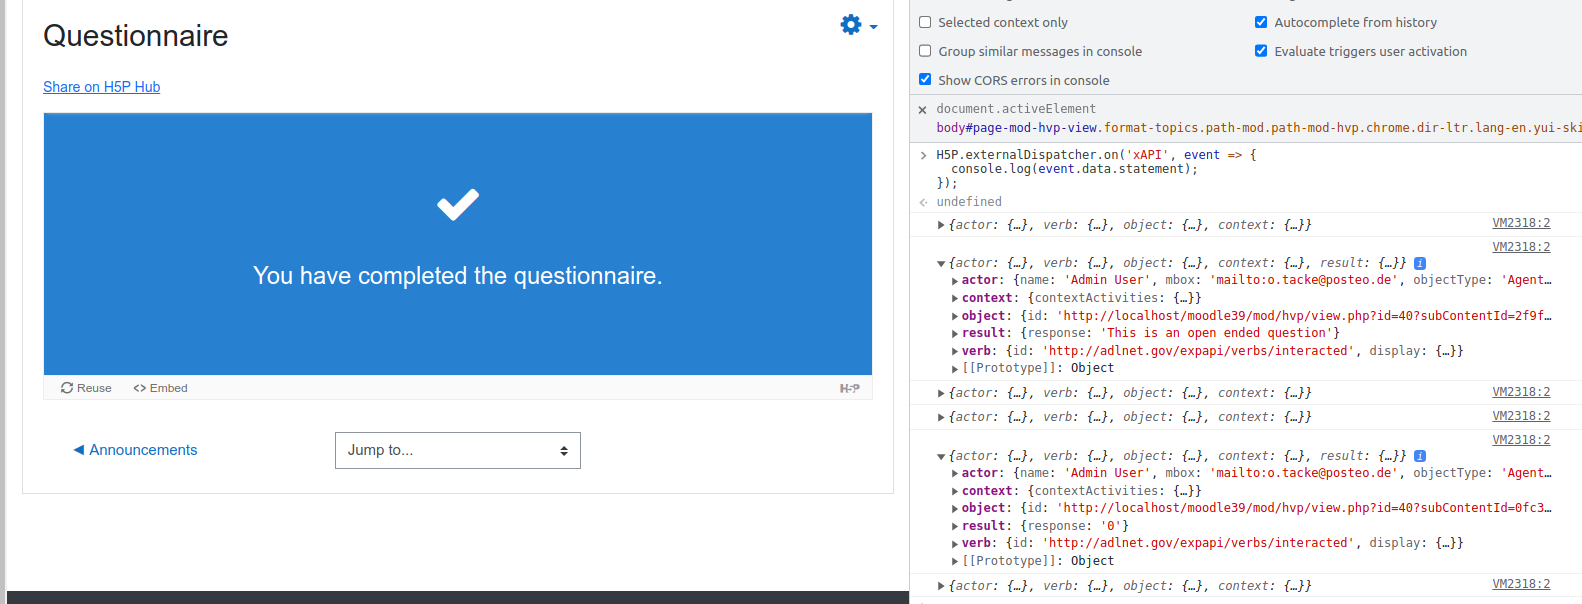Image resolution: width=1582 pixels, height=604 pixels.
Task: Expand actor row in the response '0' entry
Action: tap(955, 473)
